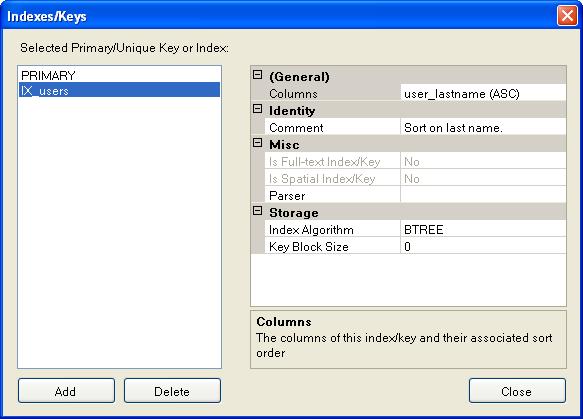583x419 pixels.
Task: Select the IX_users index entry
Action: pos(119,90)
